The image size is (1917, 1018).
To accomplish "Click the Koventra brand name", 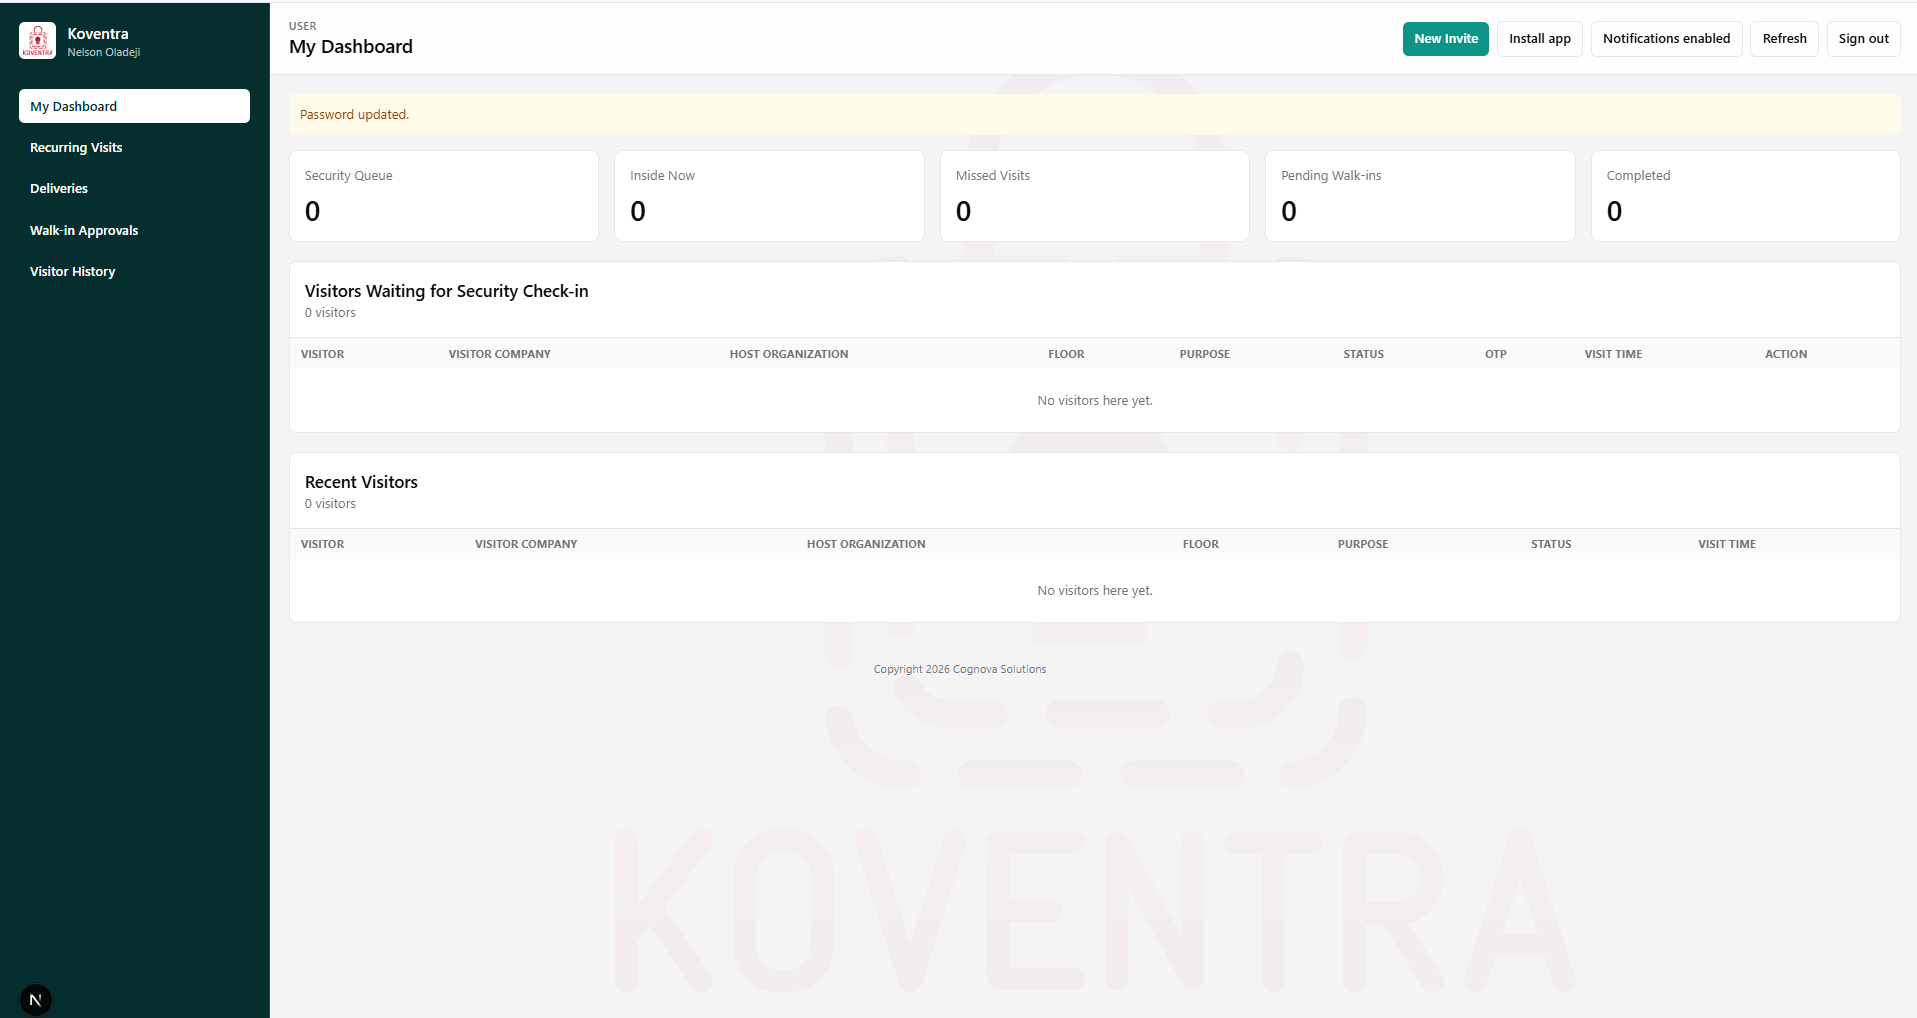I will (98, 34).
